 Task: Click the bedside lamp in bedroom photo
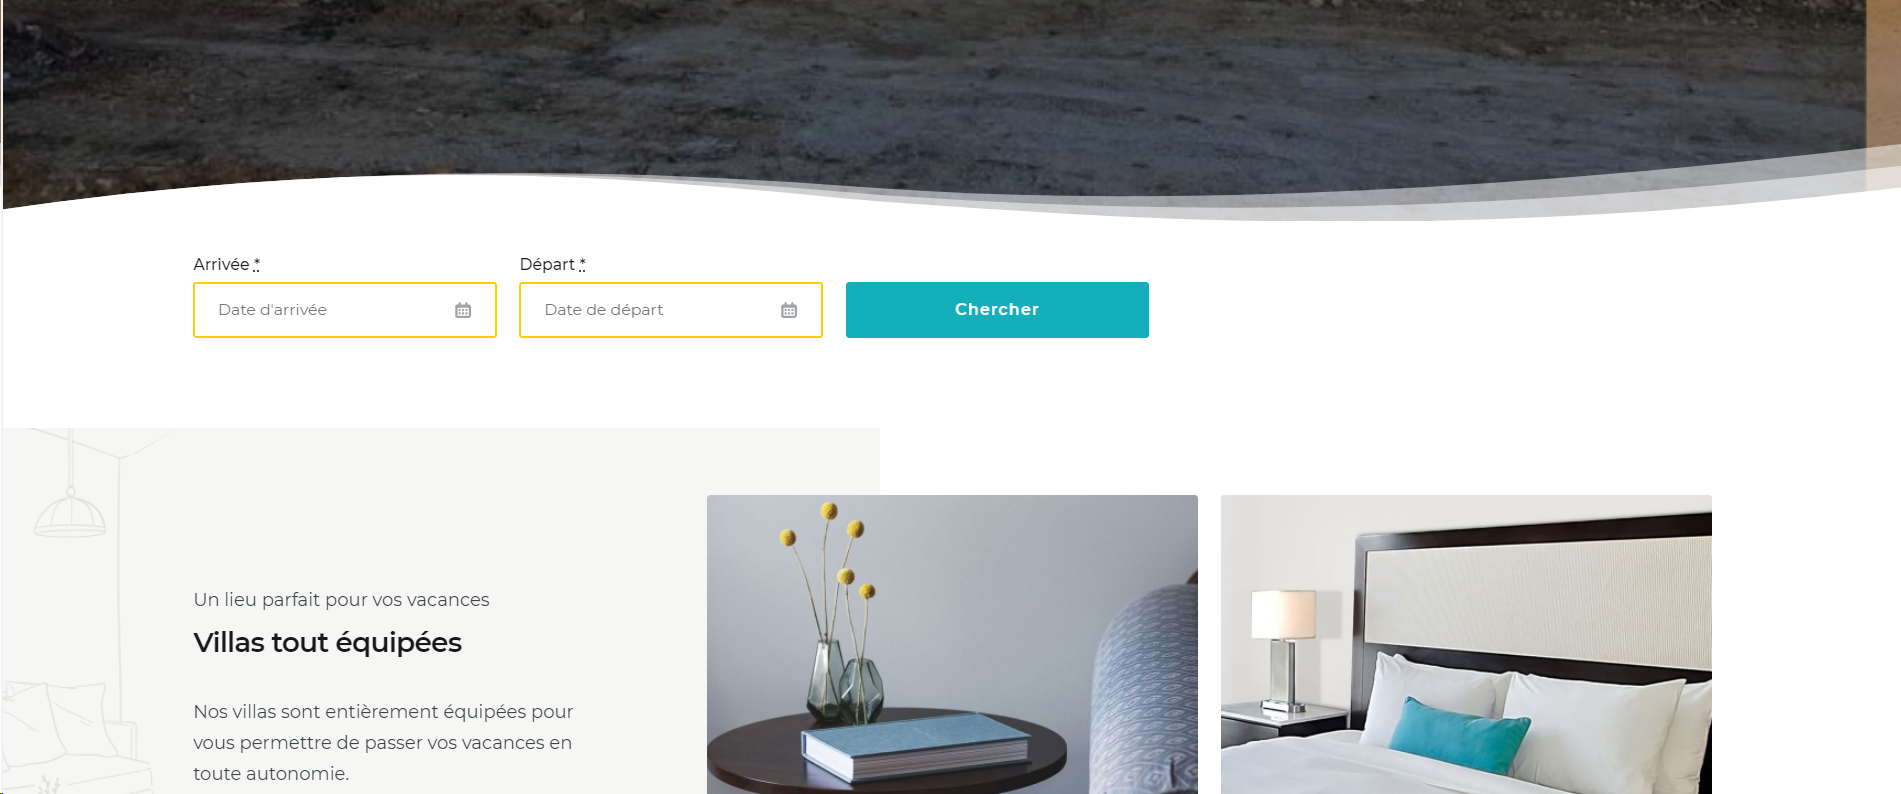click(x=1284, y=650)
